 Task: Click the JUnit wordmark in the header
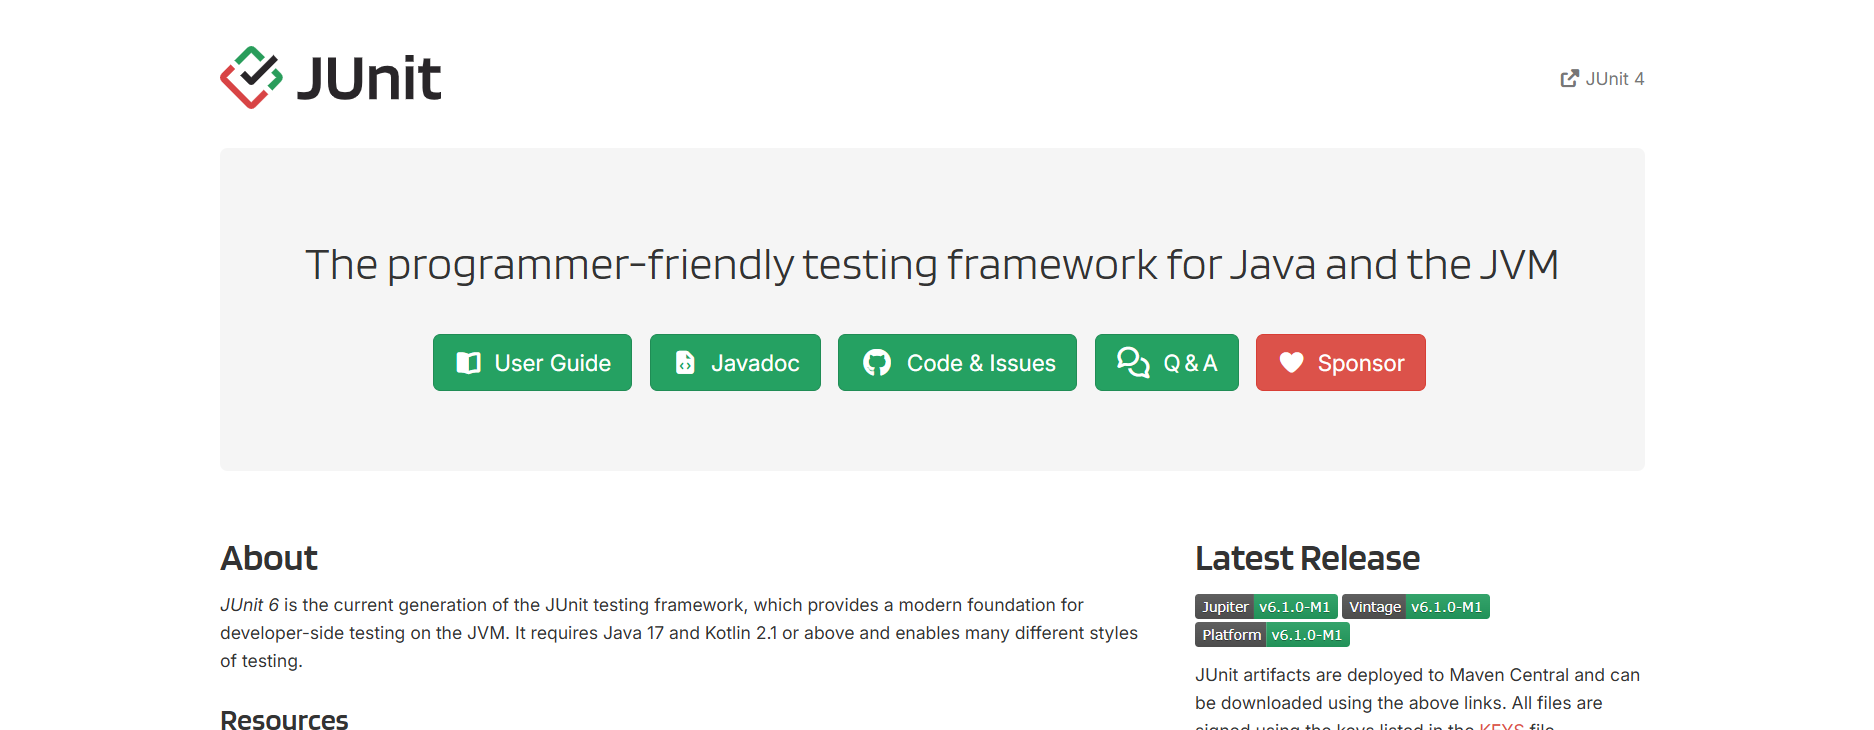point(369,78)
